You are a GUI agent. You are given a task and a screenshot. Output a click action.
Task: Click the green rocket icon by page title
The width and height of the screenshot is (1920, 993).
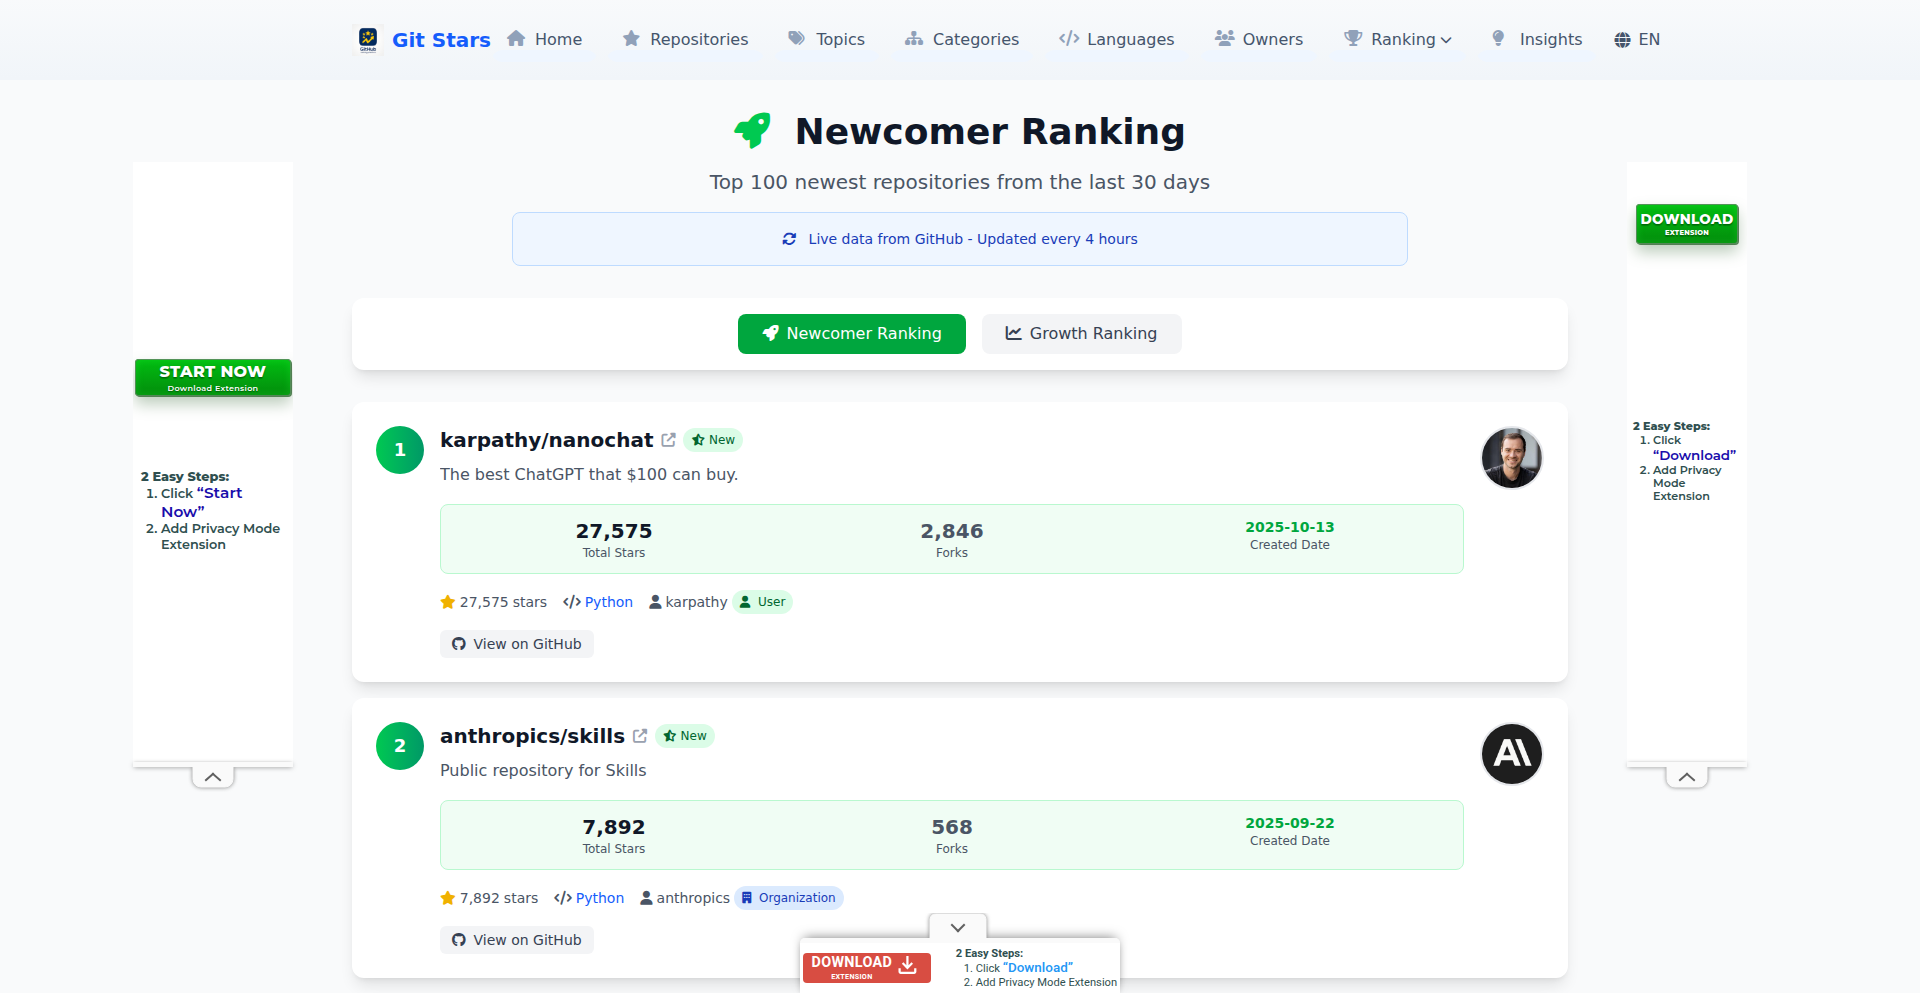753,130
